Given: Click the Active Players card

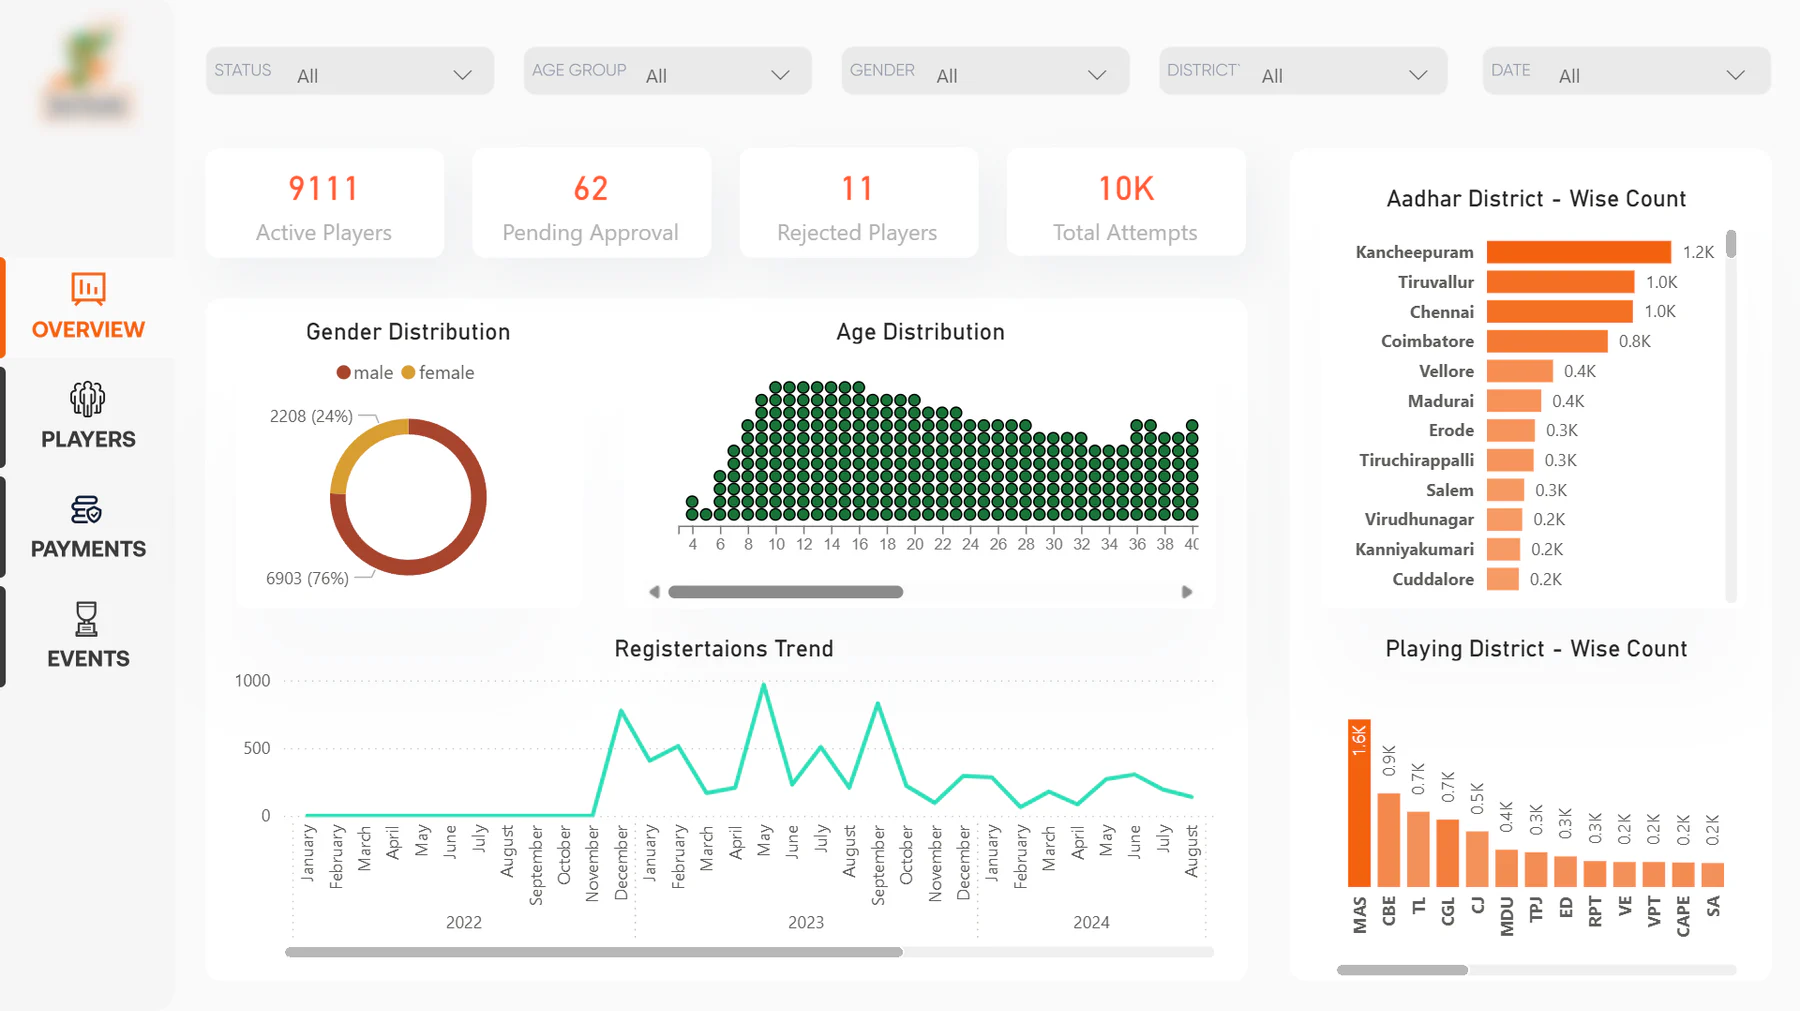Looking at the screenshot, I should pos(325,203).
